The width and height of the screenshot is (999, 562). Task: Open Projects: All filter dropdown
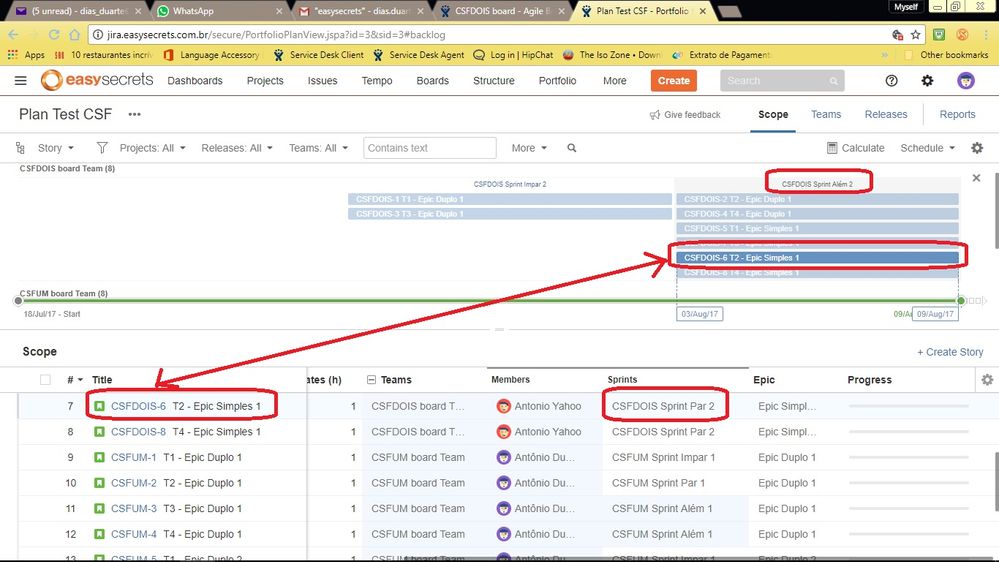pyautogui.click(x=152, y=148)
